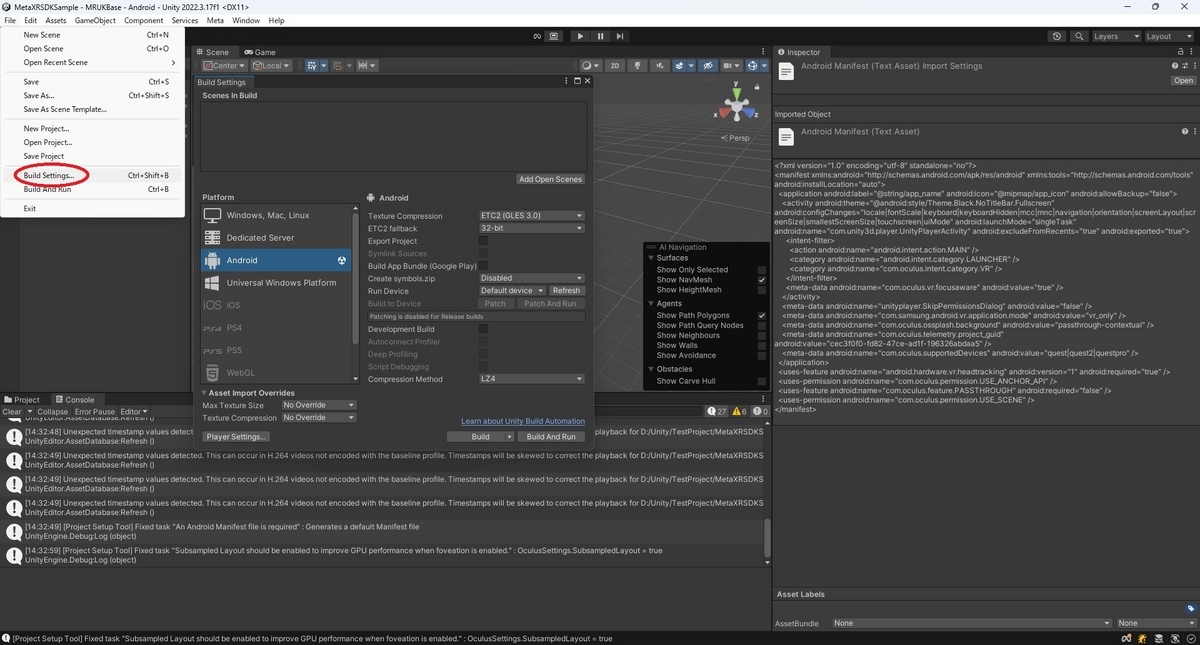Image resolution: width=1200 pixels, height=645 pixels.
Task: Toggle scene visibility hidden-eye icon
Action: pos(708,65)
